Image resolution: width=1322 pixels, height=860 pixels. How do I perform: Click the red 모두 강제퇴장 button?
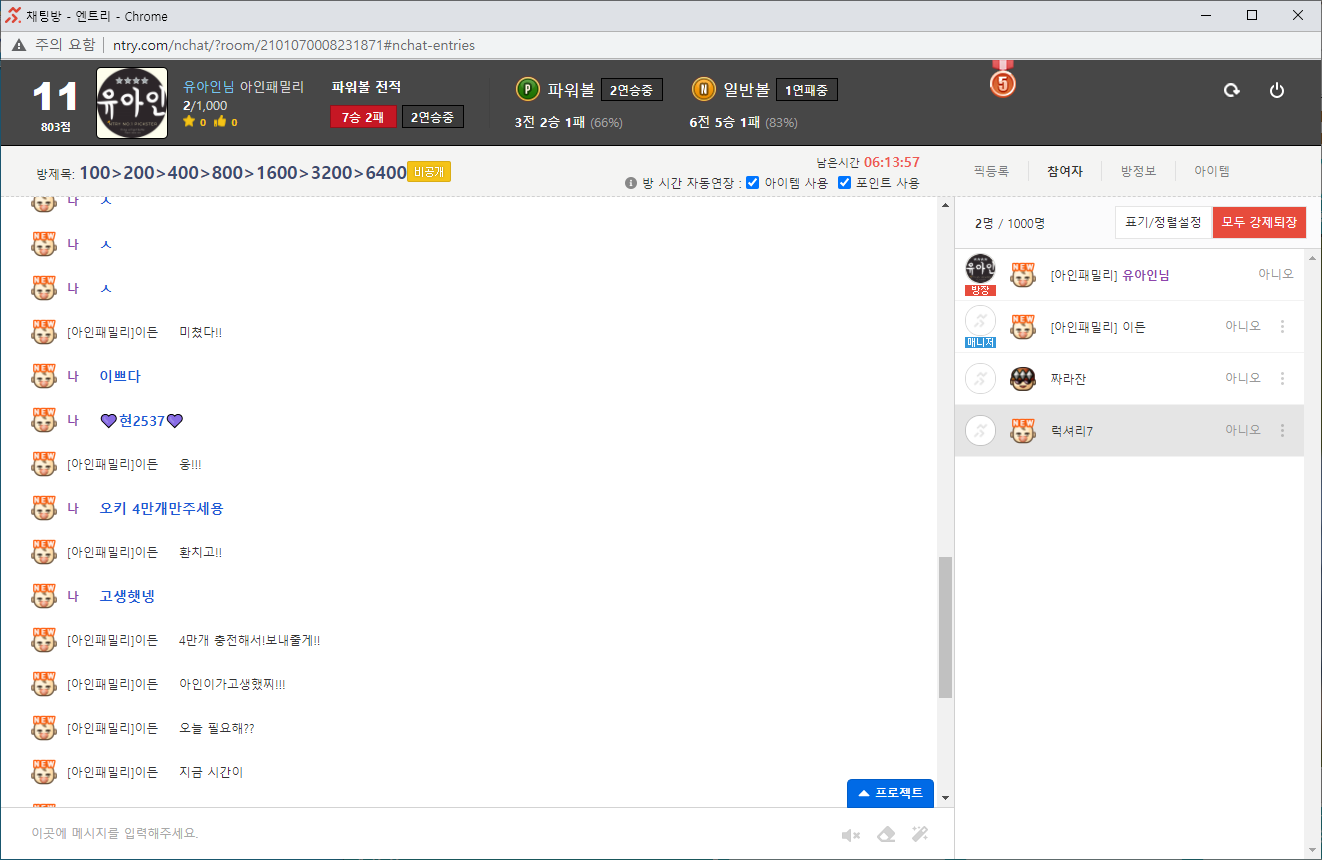click(1259, 223)
